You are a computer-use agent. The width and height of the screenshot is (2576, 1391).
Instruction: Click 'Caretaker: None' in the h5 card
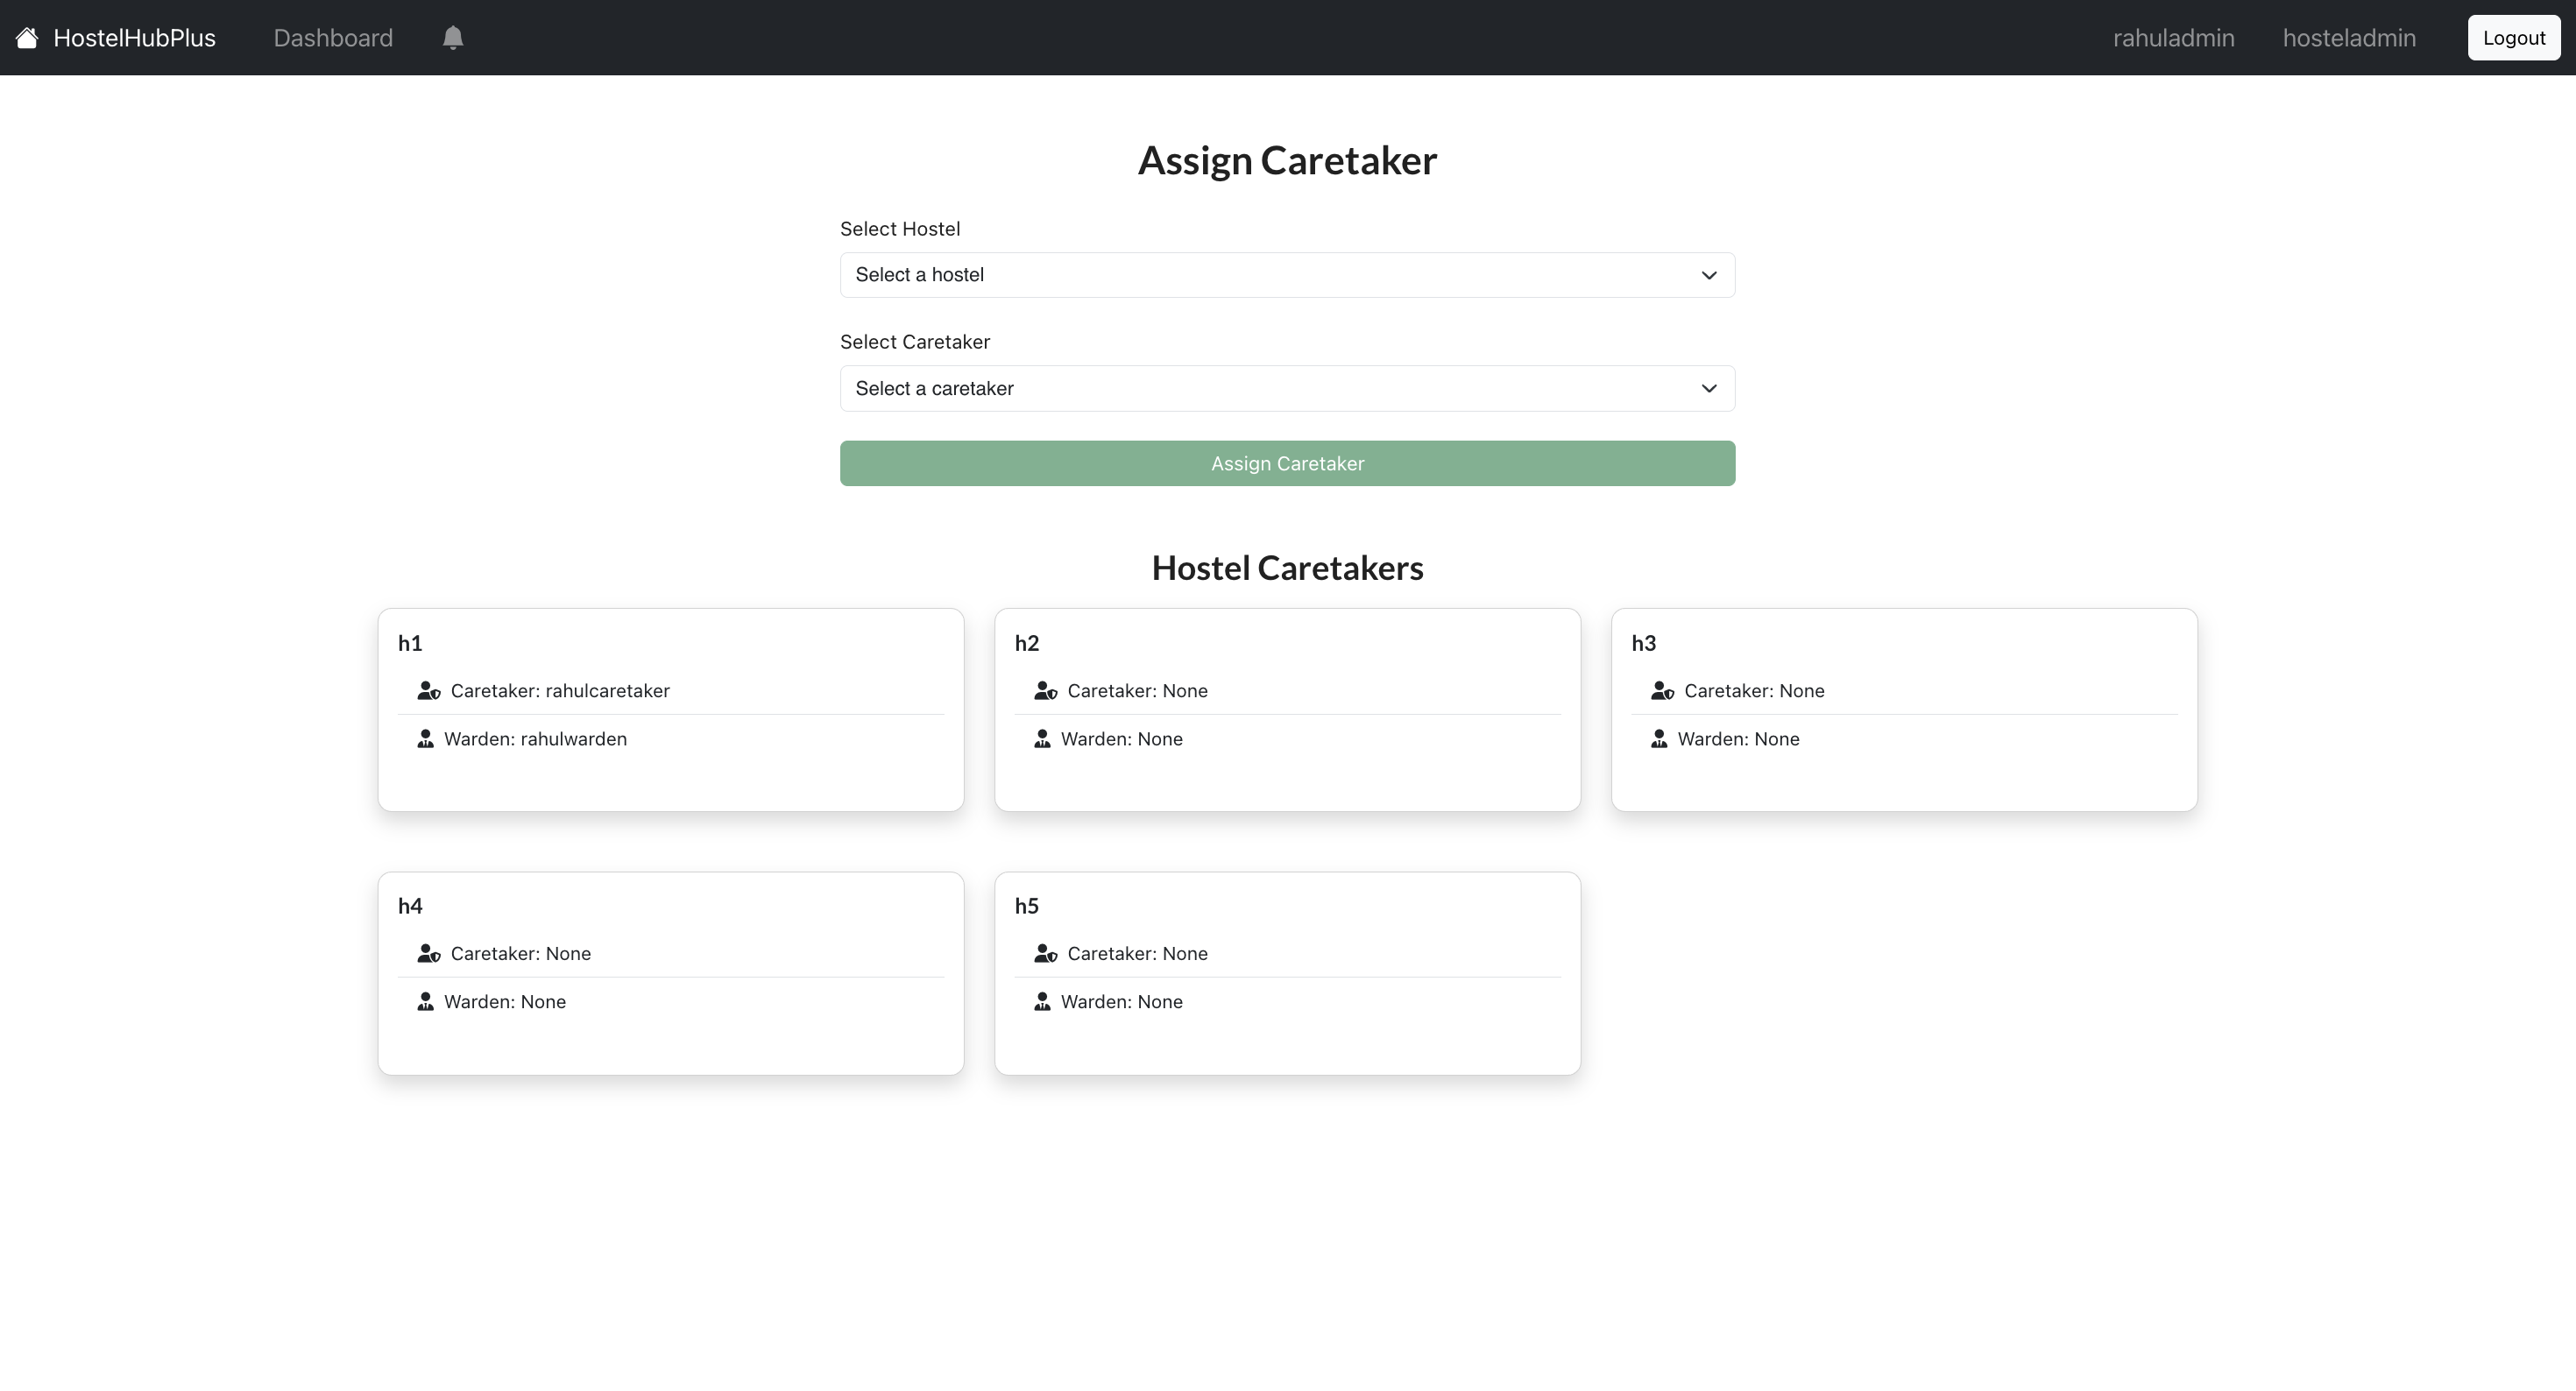click(1137, 954)
